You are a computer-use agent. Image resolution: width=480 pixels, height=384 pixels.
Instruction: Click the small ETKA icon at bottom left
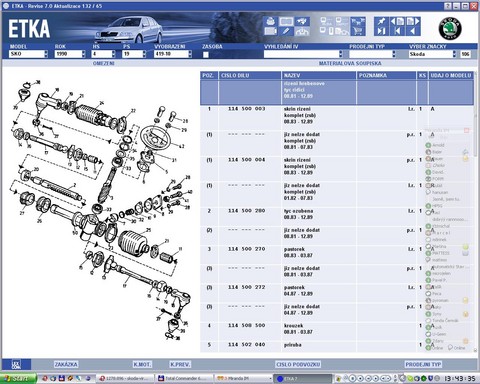click(x=16, y=364)
